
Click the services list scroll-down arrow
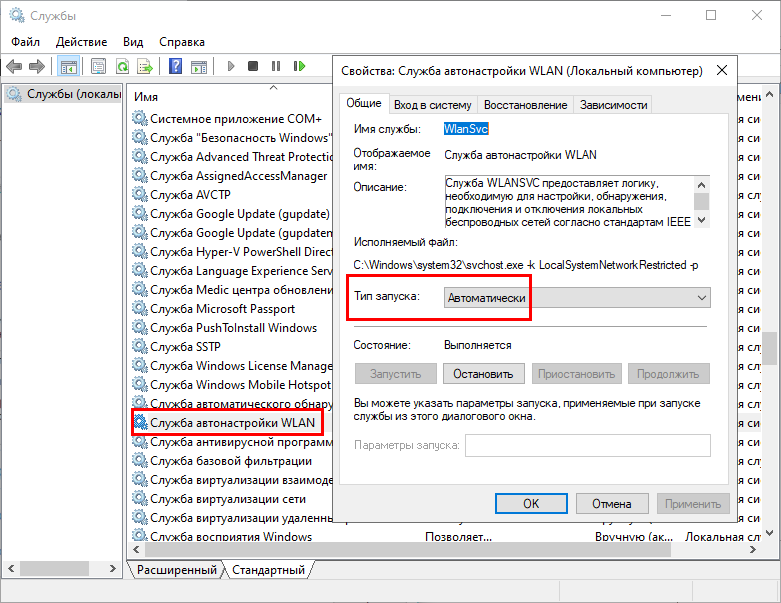[769, 533]
